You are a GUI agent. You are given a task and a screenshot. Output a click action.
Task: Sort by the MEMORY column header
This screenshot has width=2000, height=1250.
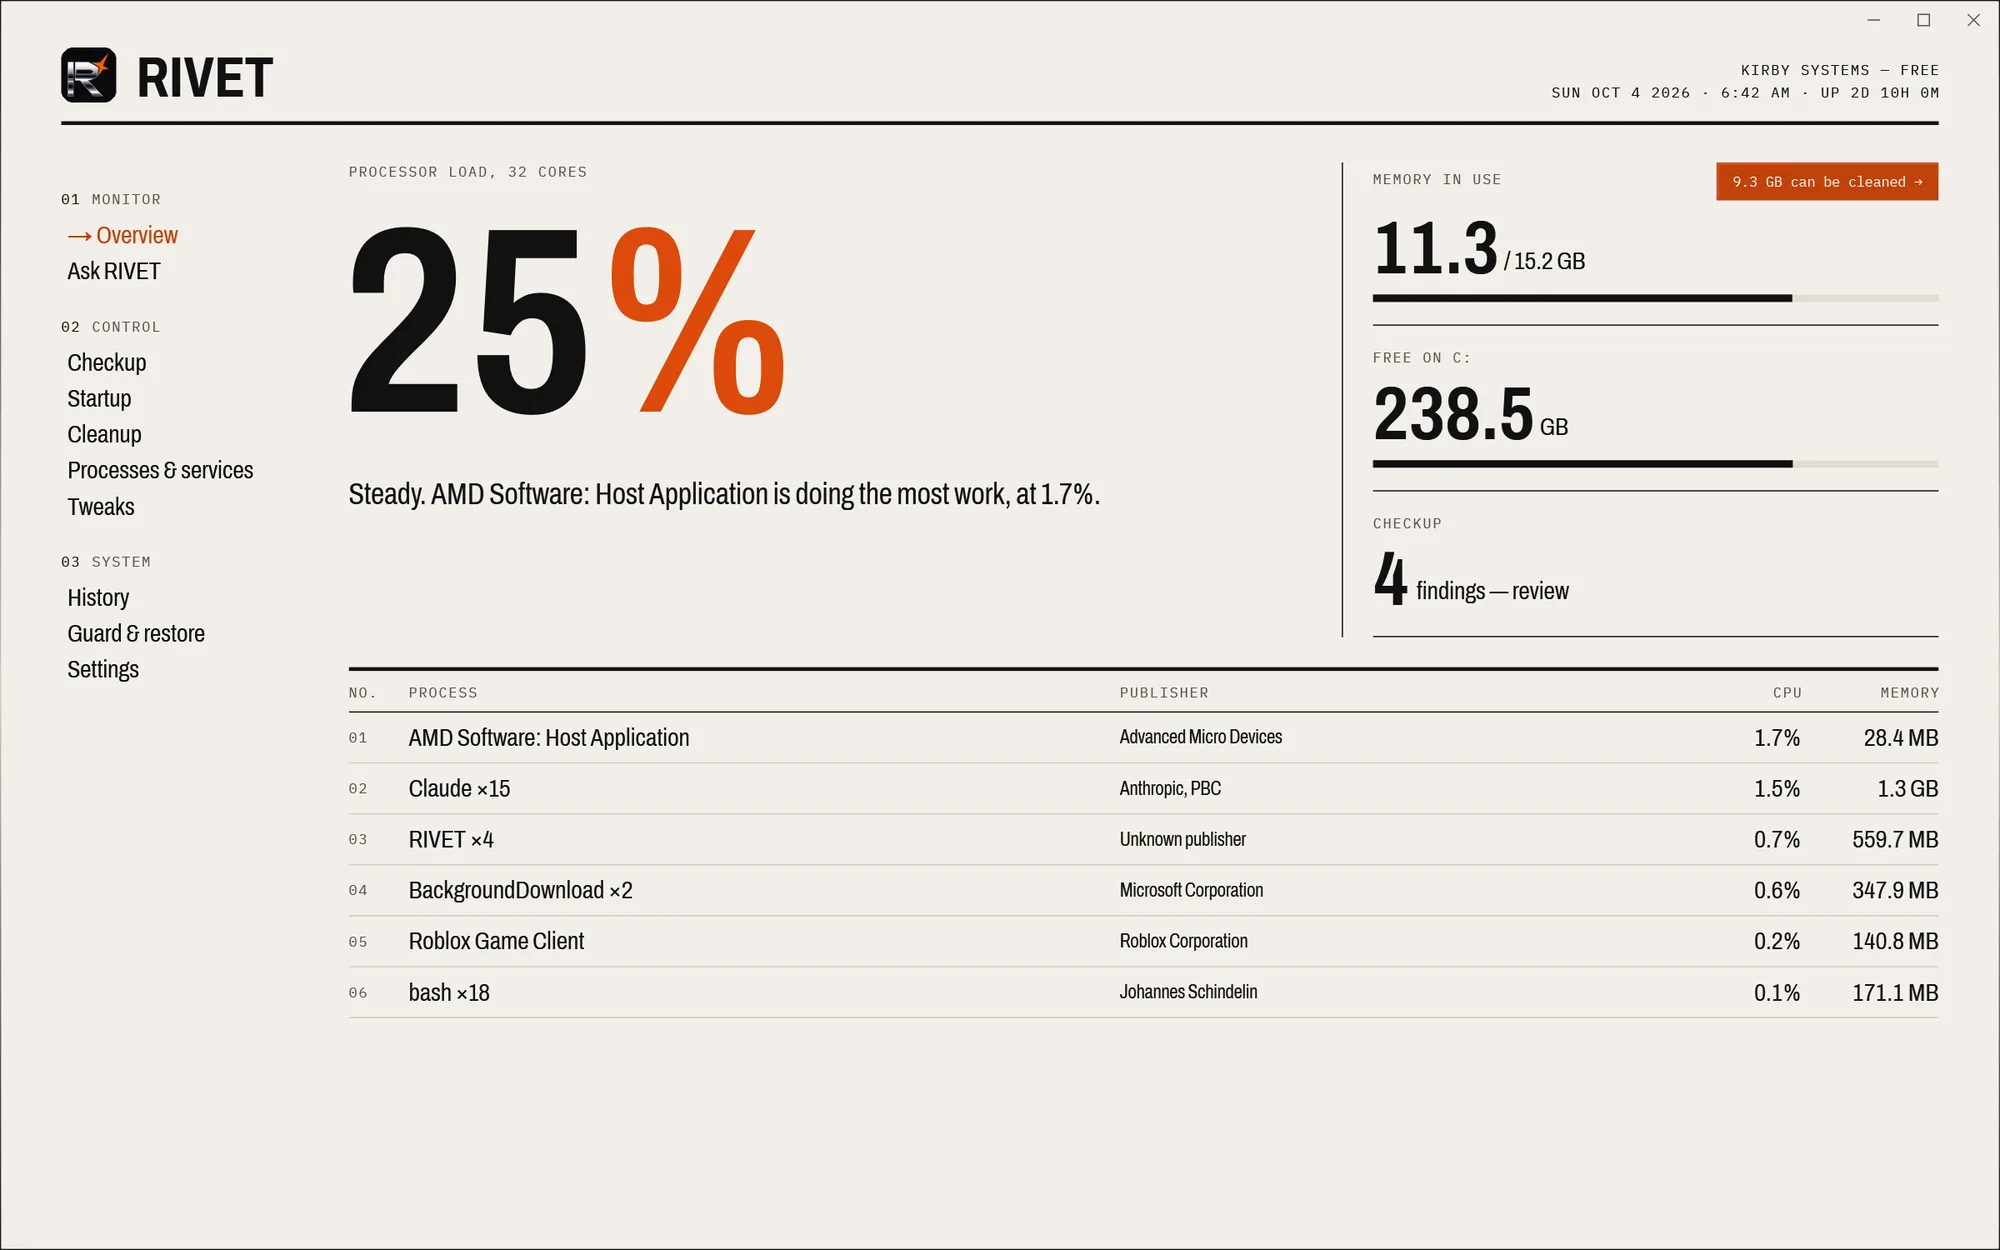click(x=1909, y=693)
